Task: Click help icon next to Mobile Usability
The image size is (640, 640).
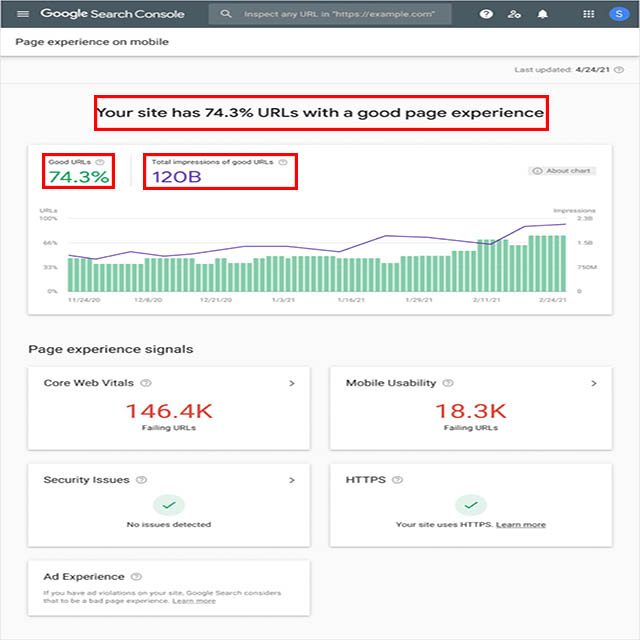Action: (447, 383)
